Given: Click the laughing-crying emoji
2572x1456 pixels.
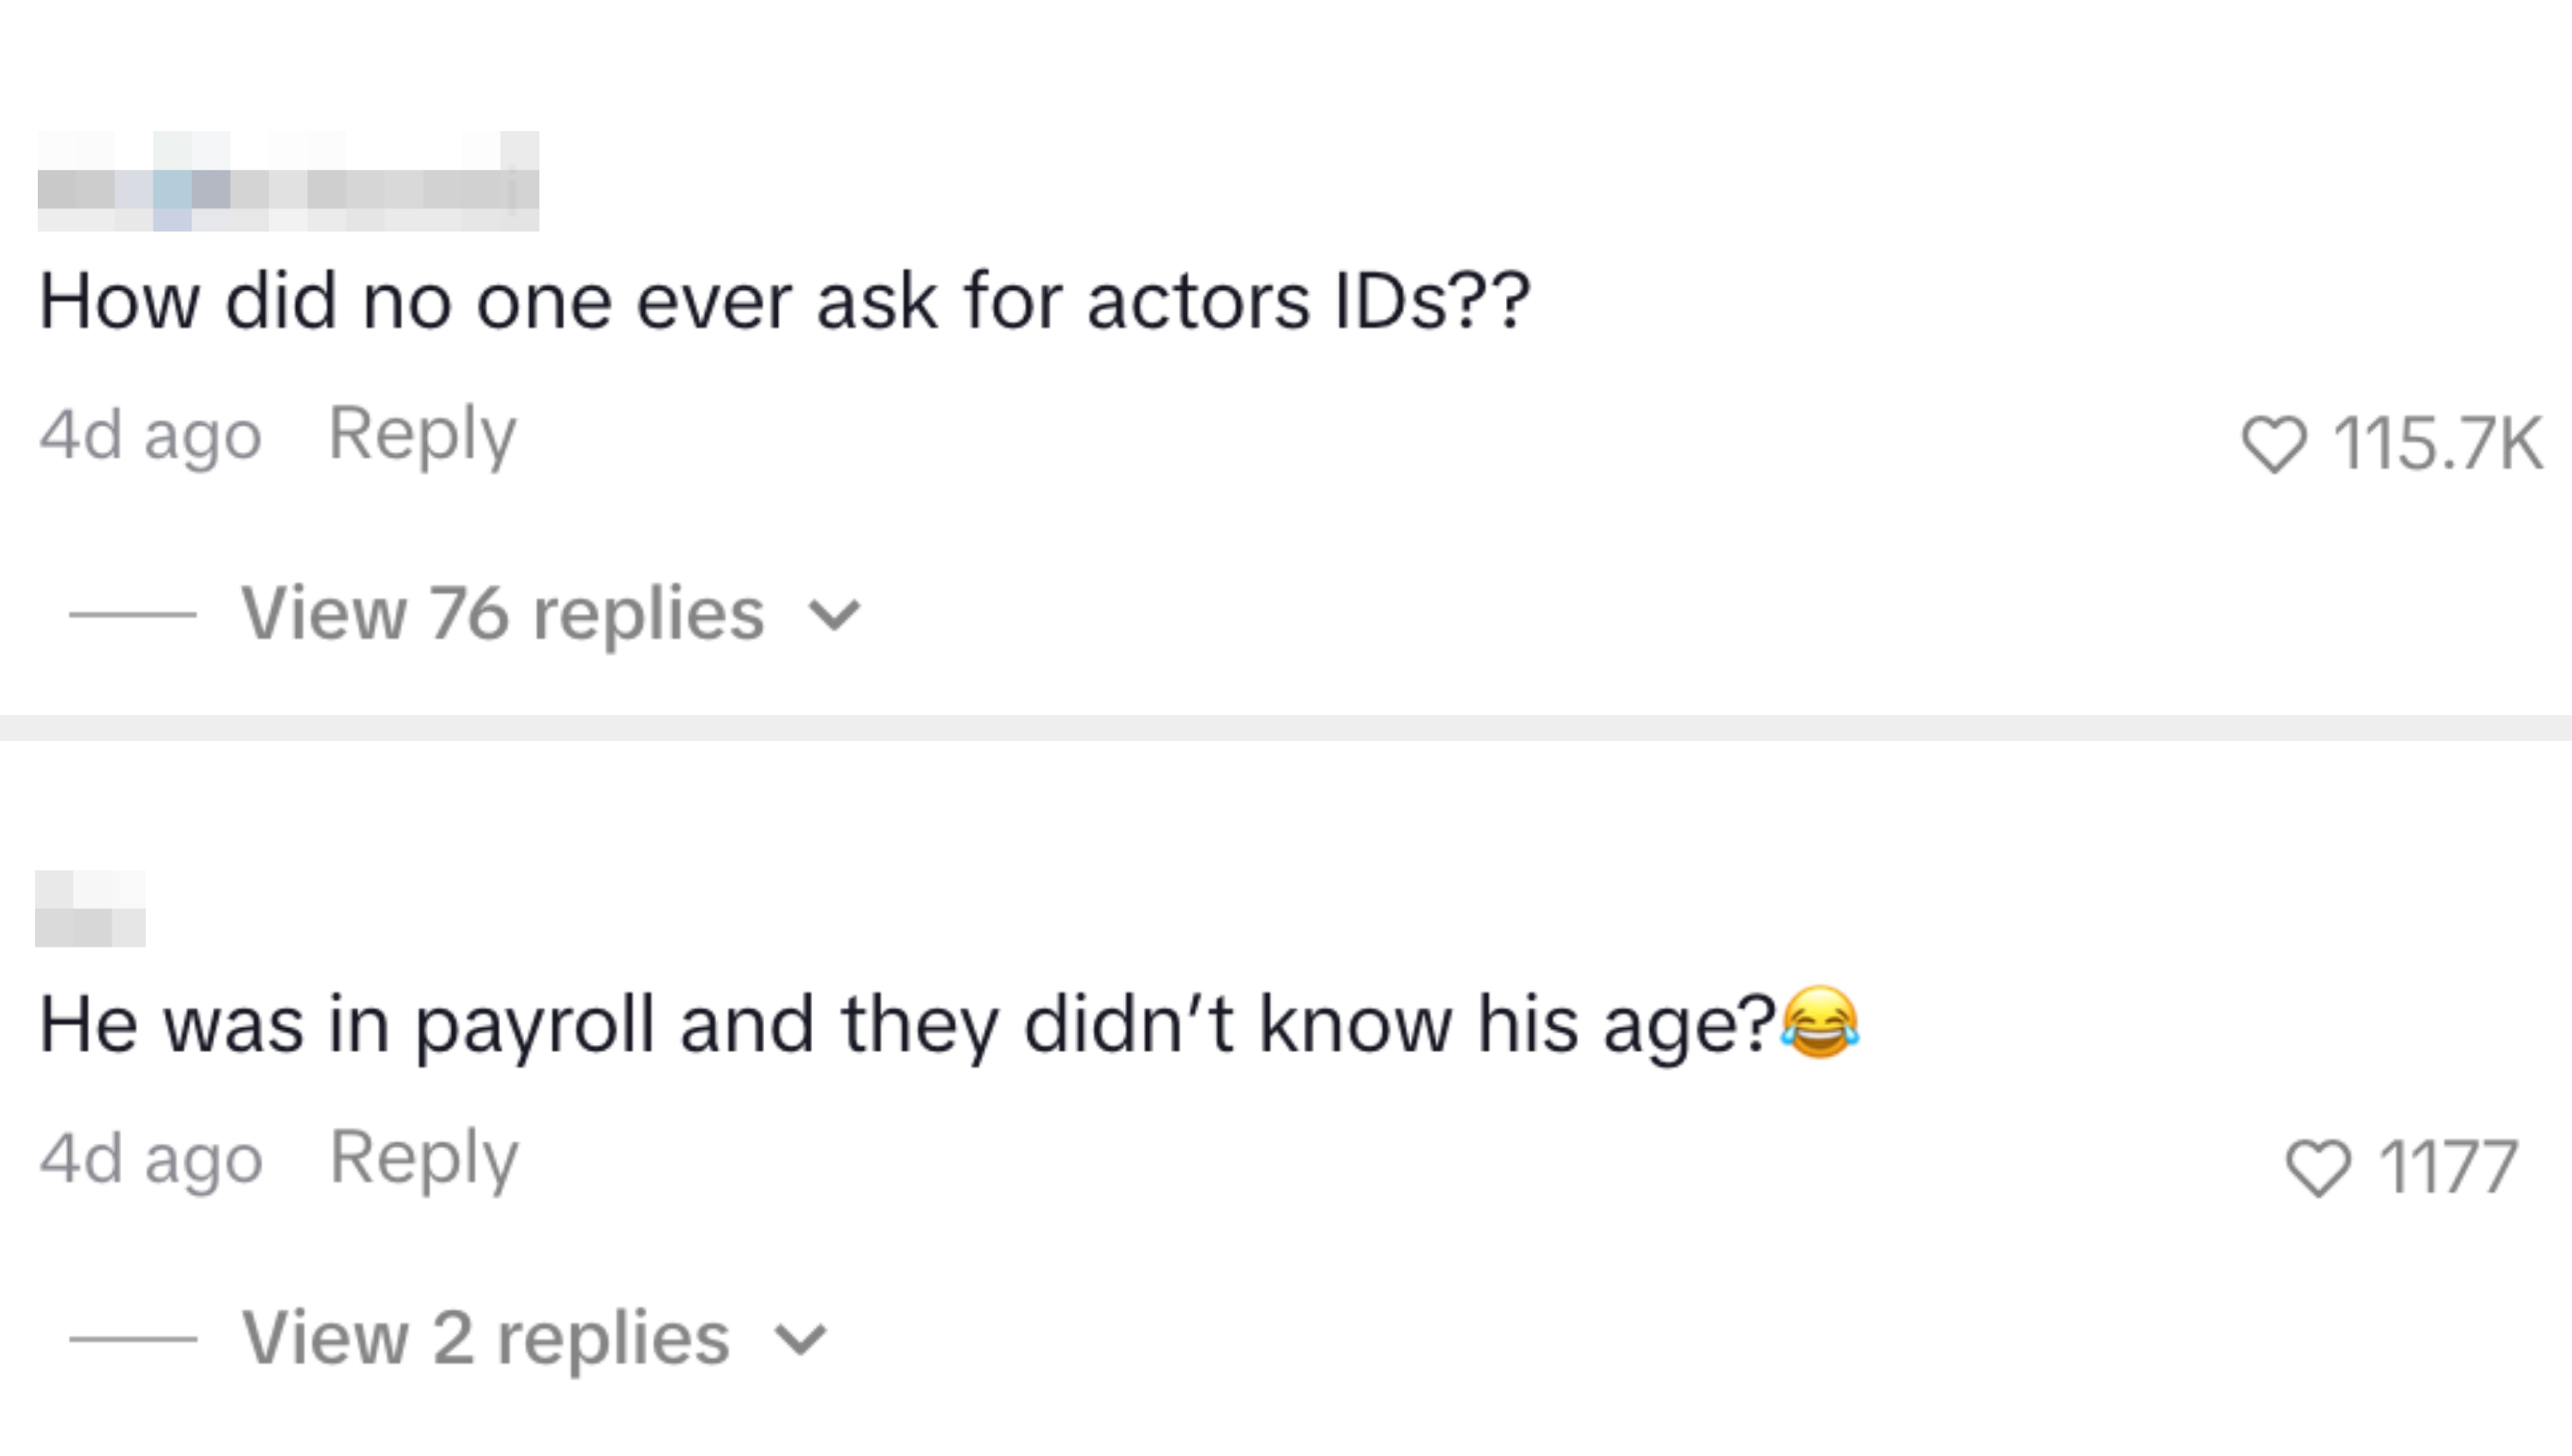Looking at the screenshot, I should pos(1821,1022).
